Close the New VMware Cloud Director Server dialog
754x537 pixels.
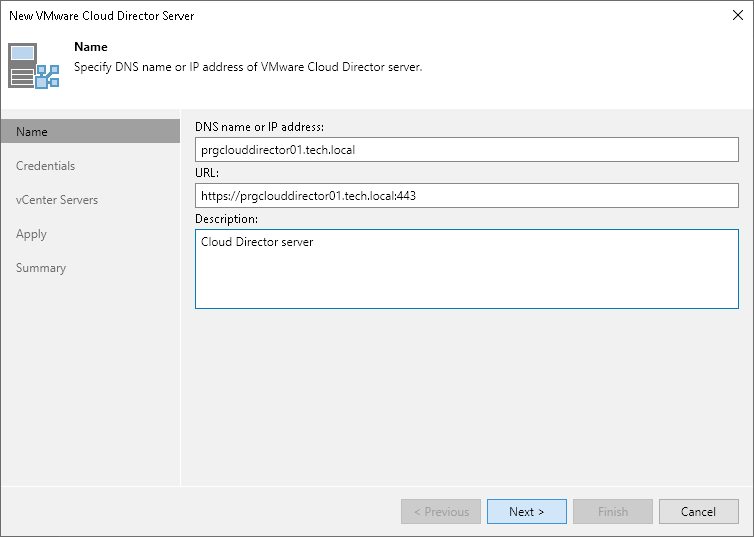click(x=738, y=15)
